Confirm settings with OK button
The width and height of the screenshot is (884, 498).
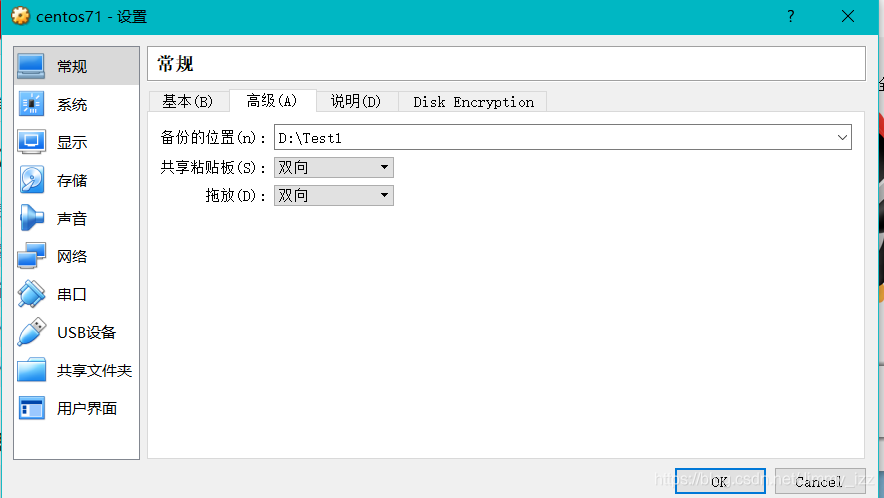tap(720, 481)
